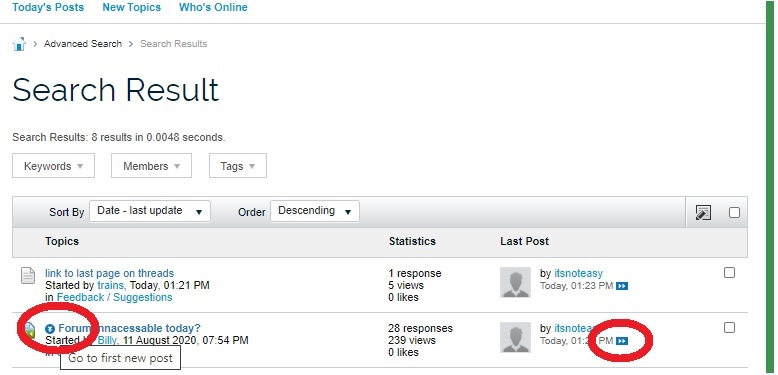Open New Topics tab
This screenshot has height=375, width=778.
click(x=131, y=7)
